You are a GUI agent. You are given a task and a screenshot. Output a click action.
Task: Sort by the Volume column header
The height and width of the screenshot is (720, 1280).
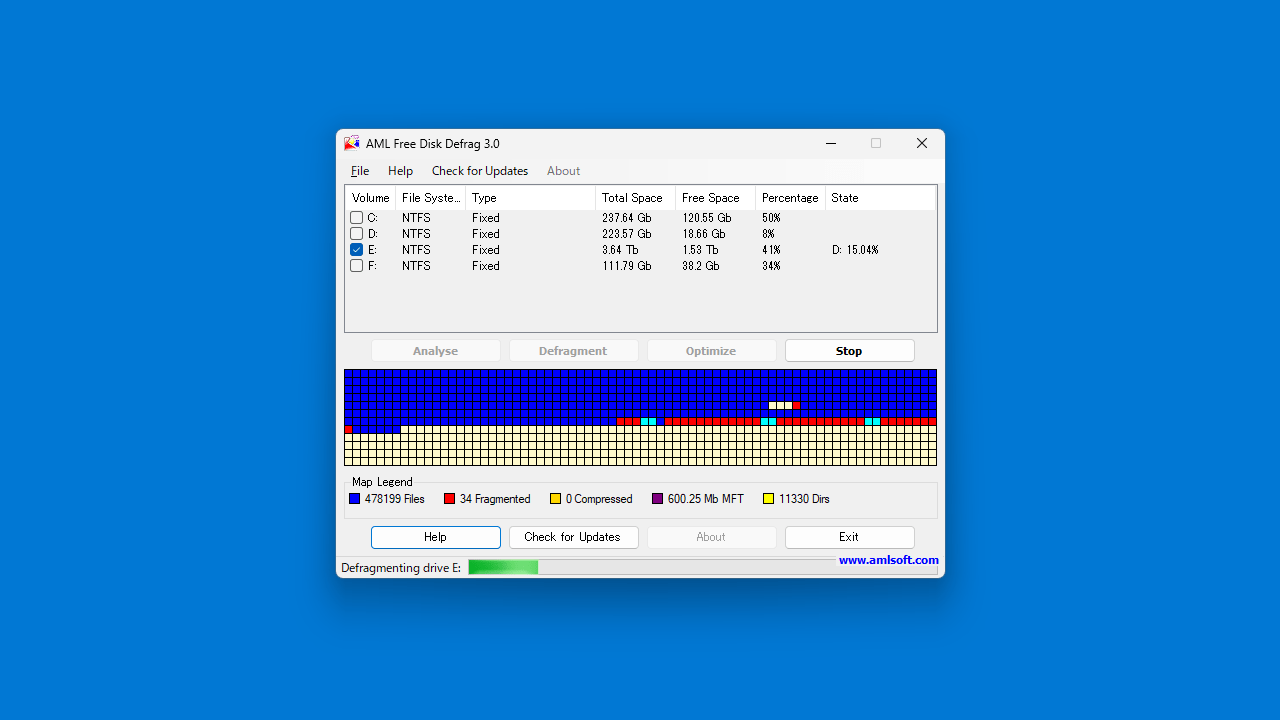click(x=370, y=198)
